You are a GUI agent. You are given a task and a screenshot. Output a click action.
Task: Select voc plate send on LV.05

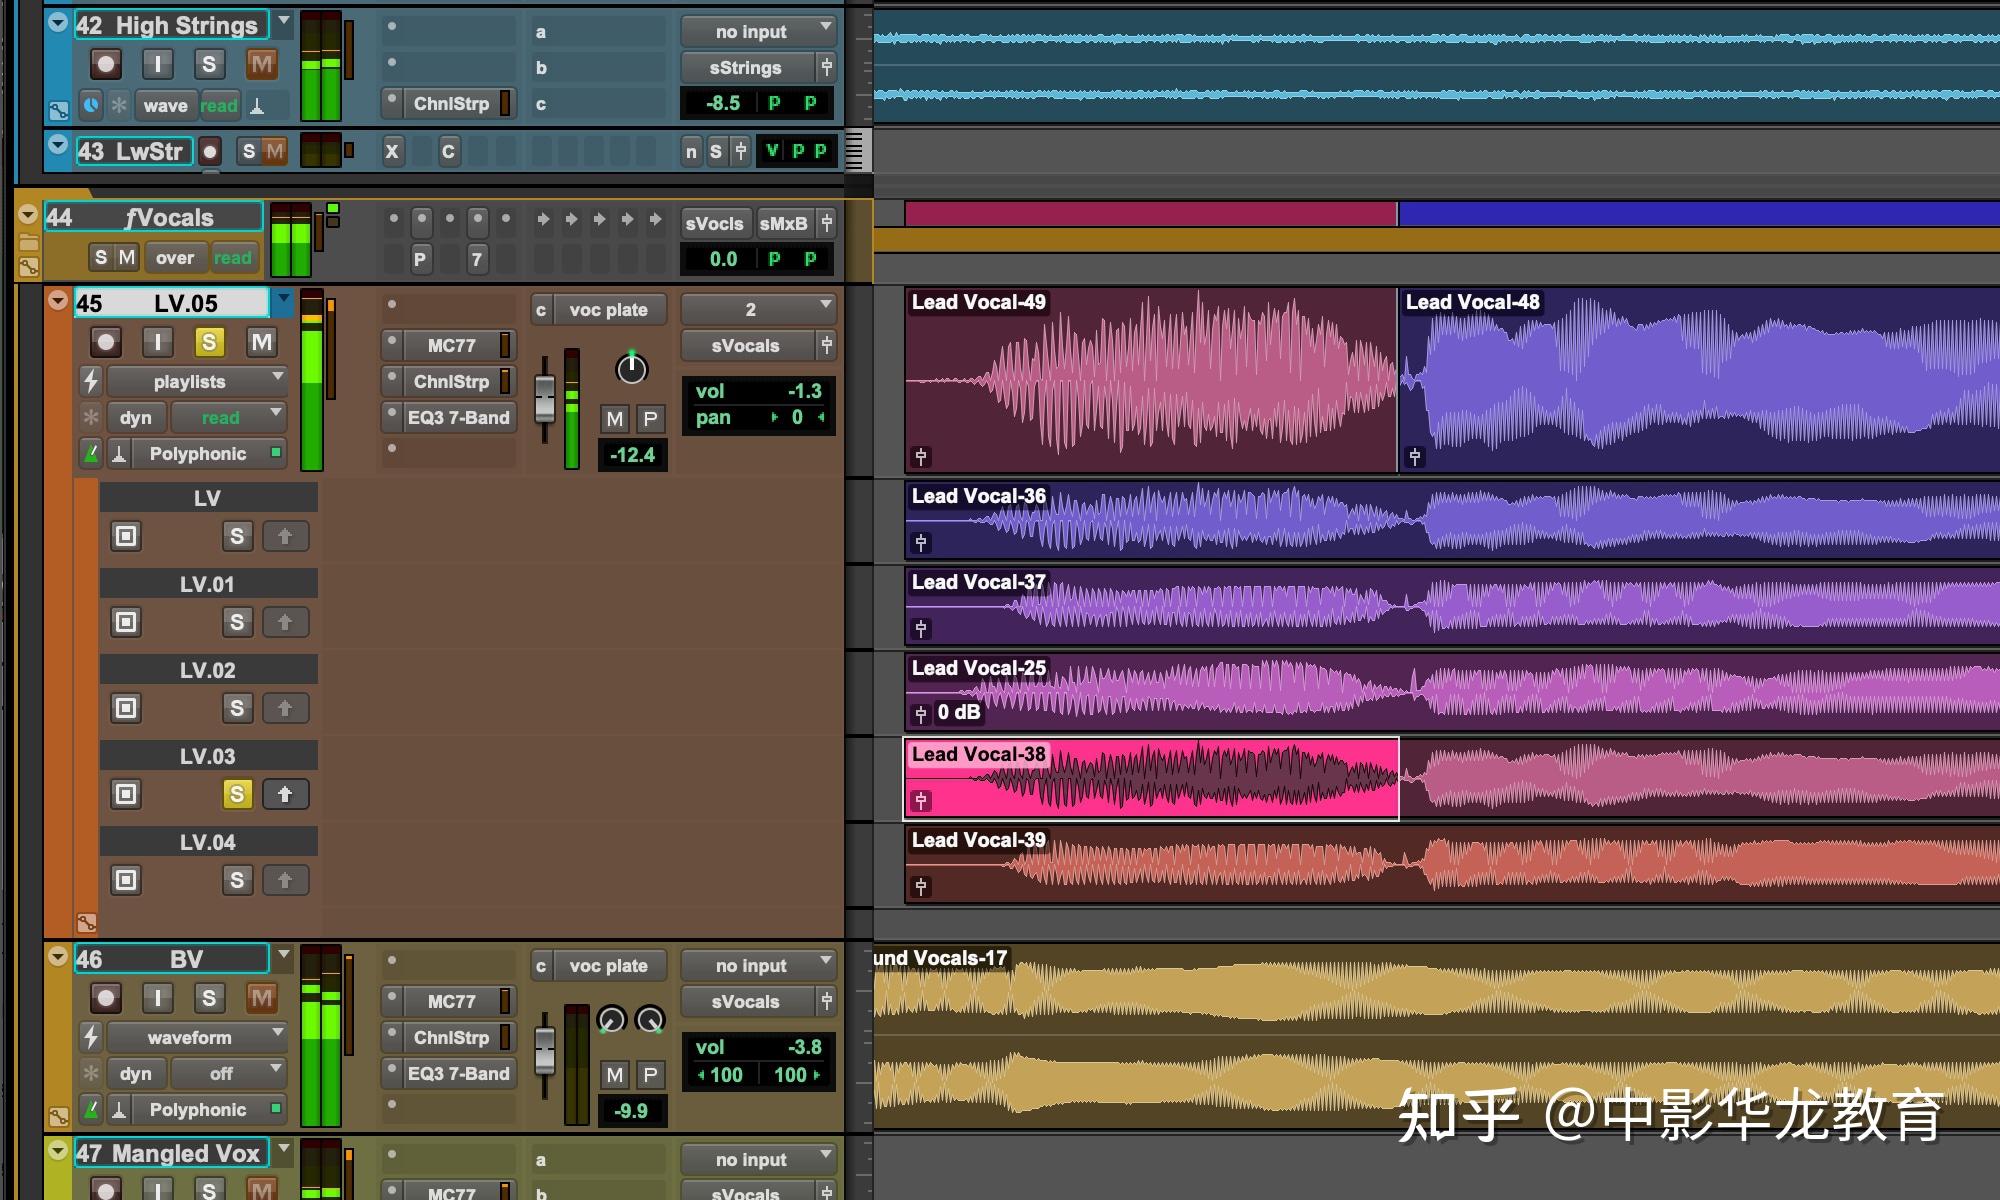coord(608,310)
